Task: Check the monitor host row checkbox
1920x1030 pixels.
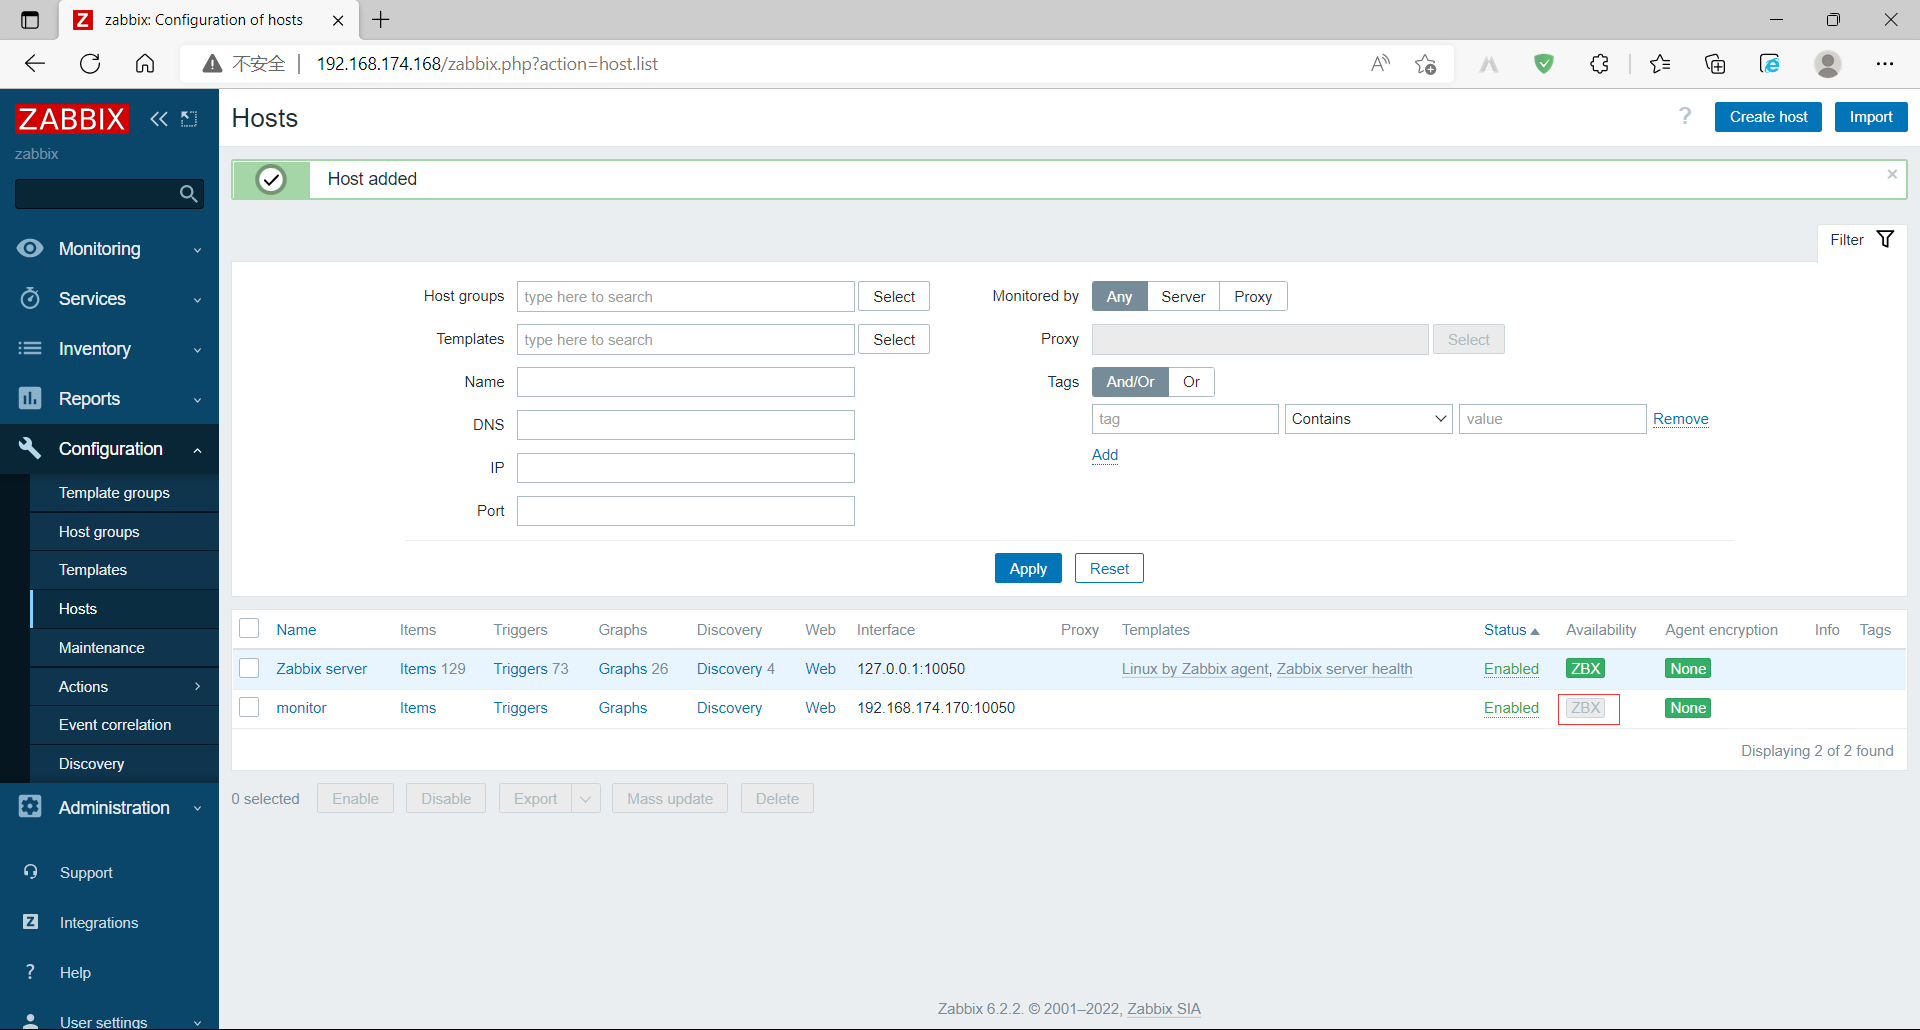Action: [x=250, y=707]
